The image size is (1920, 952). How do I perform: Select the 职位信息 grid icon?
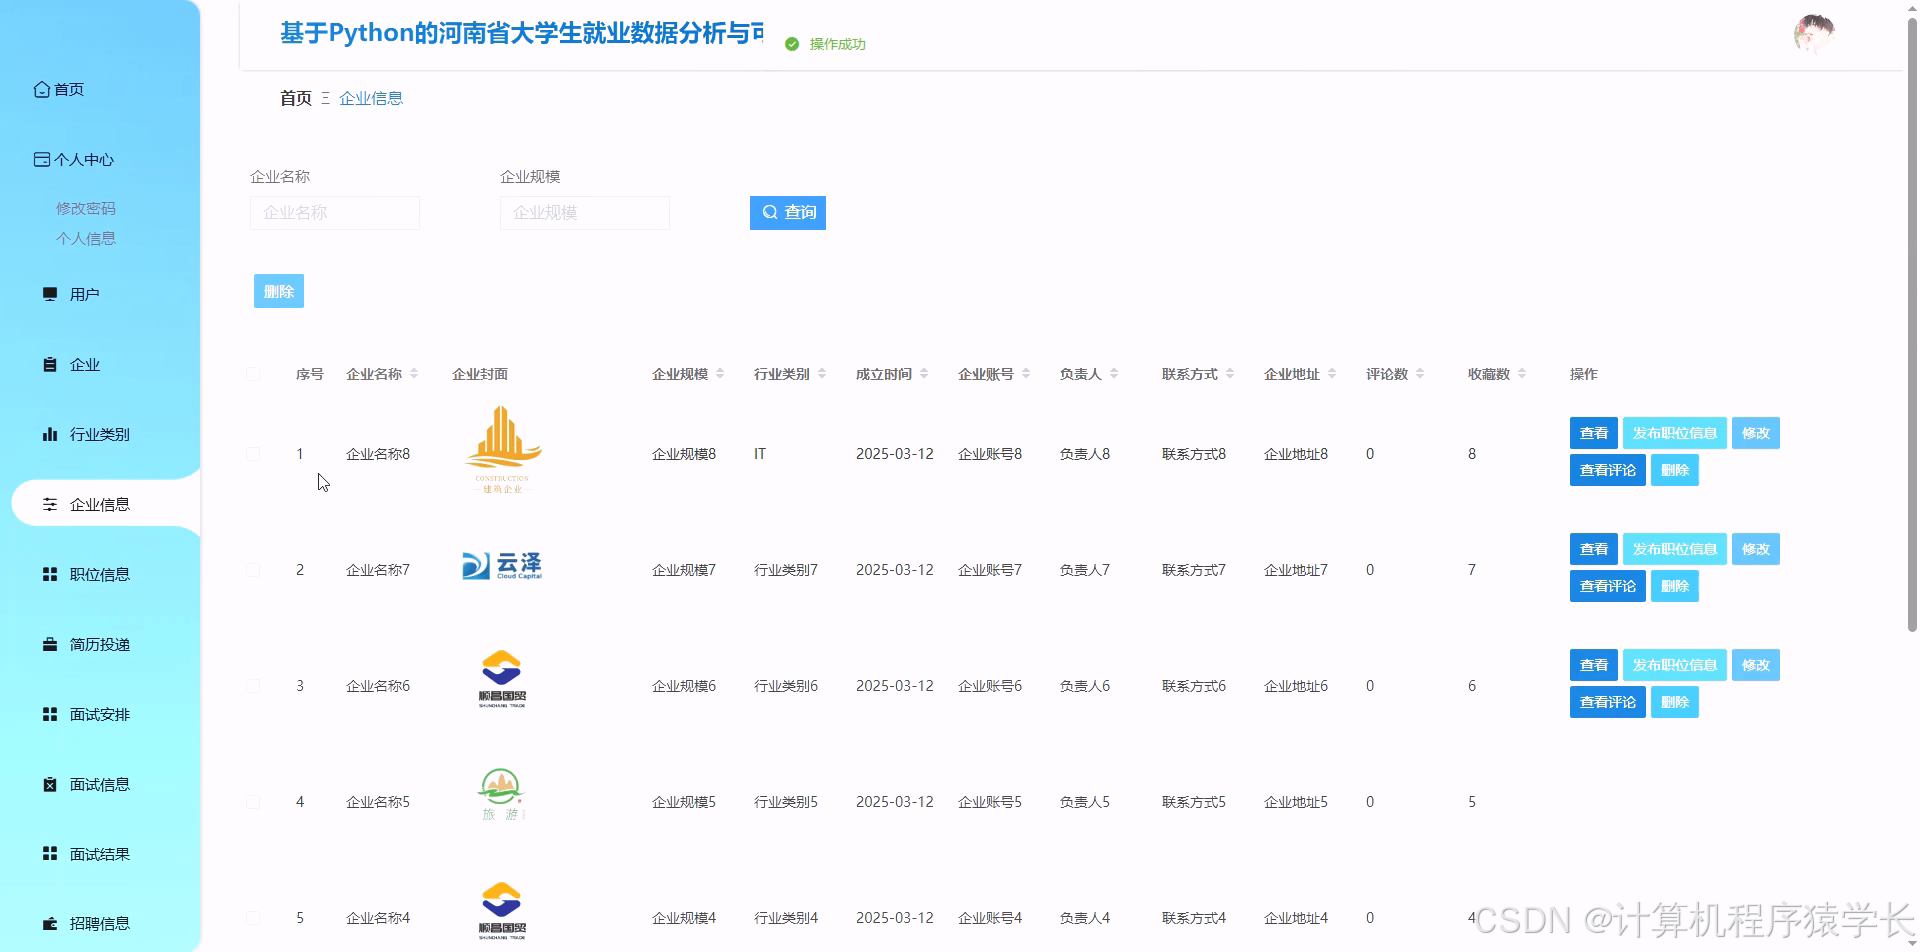[x=50, y=573]
